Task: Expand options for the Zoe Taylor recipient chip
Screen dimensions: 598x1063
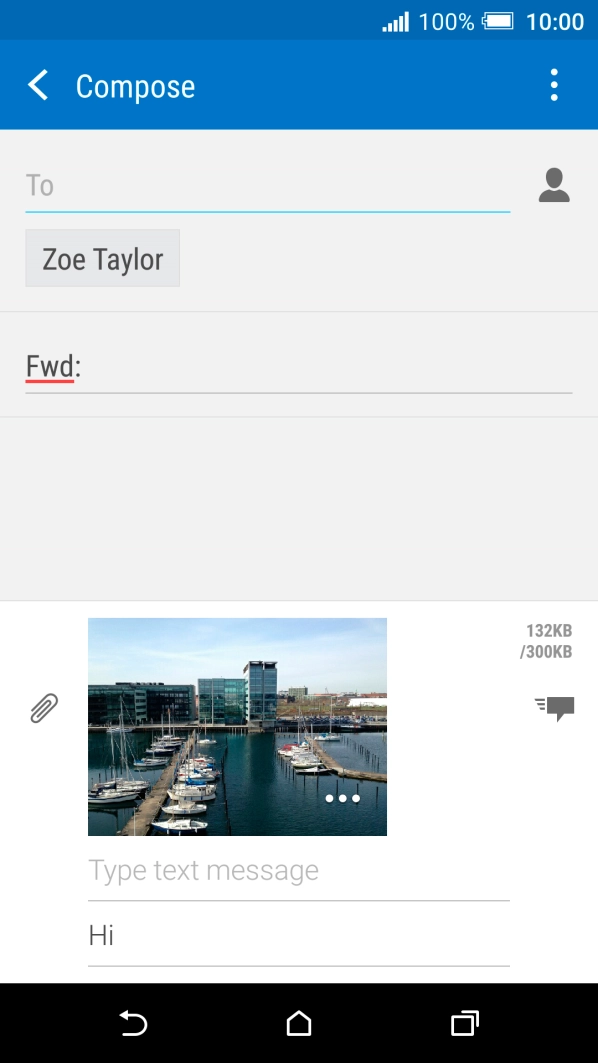Action: pos(102,258)
